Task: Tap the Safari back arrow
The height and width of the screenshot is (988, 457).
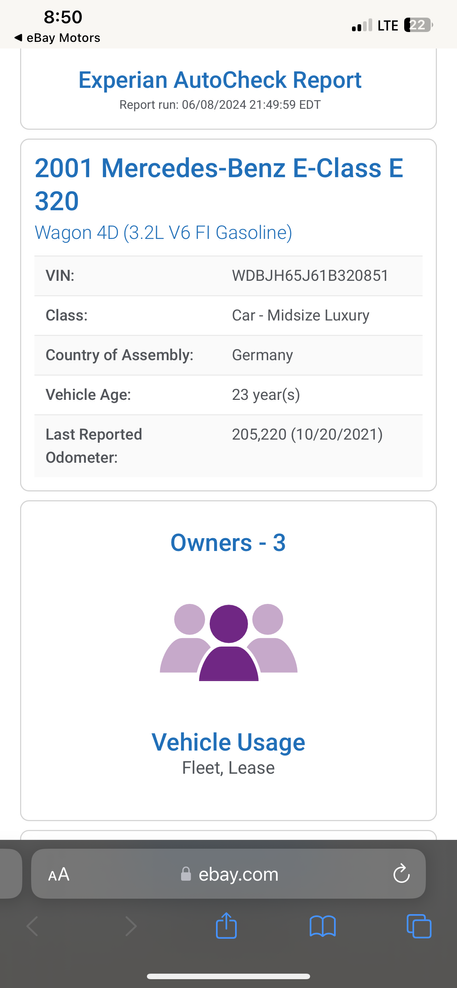Action: [x=33, y=926]
